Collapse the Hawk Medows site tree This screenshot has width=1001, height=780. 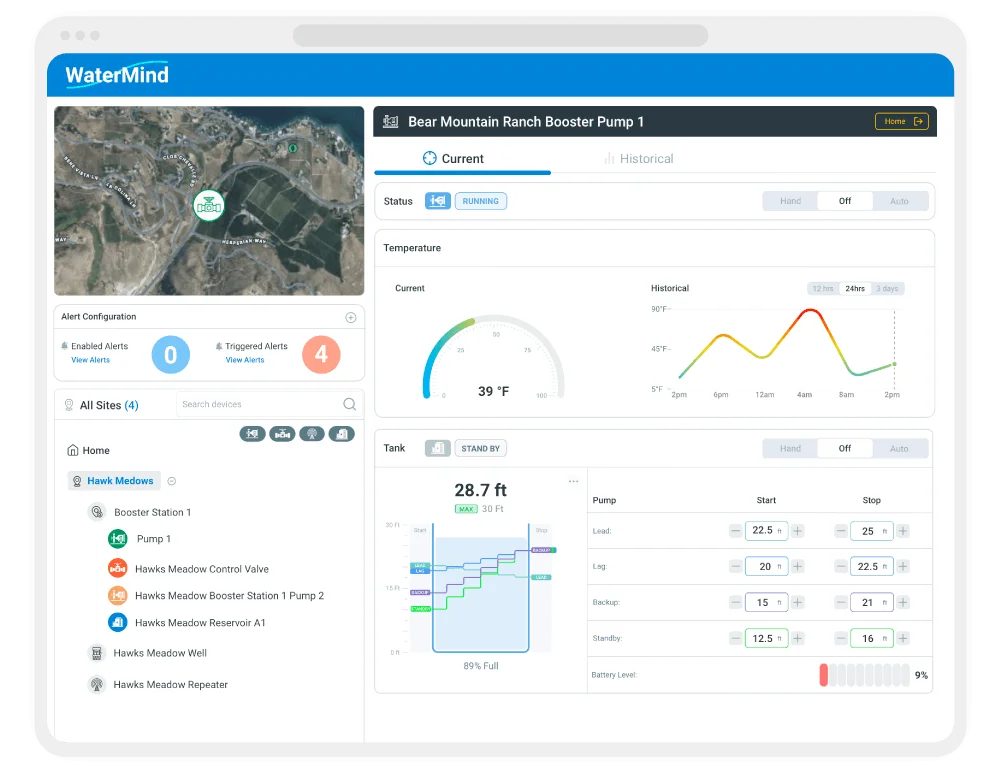coord(172,481)
